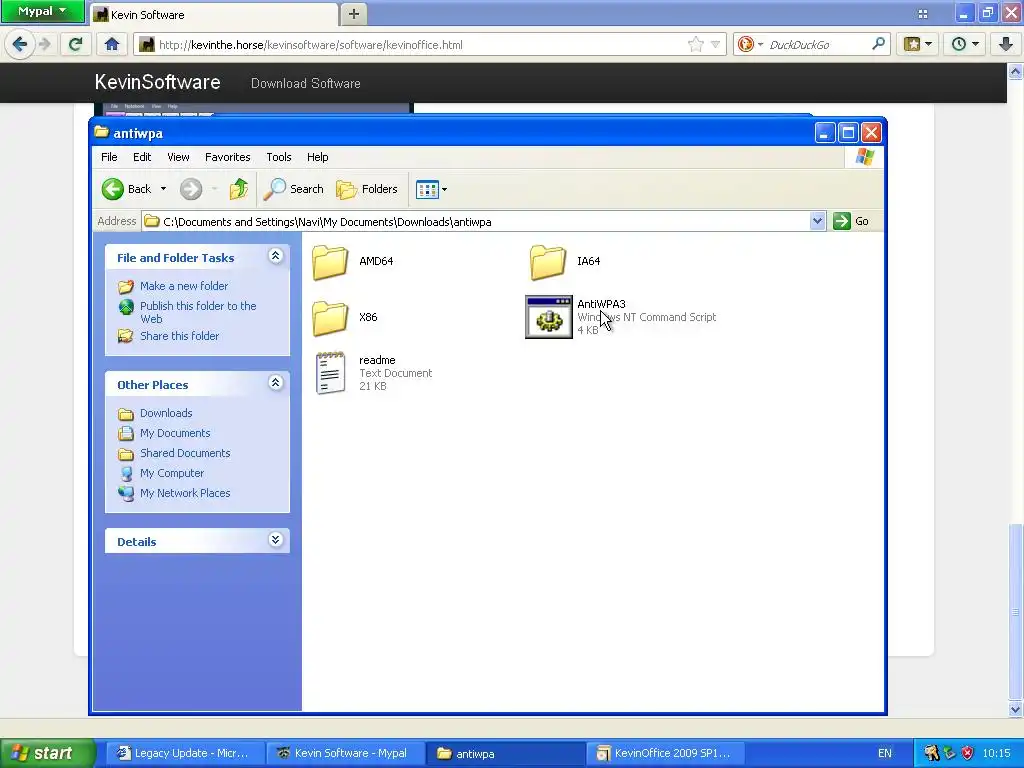Viewport: 1024px width, 768px height.
Task: Collapse the File and Folder Tasks panel
Action: pyautogui.click(x=276, y=256)
